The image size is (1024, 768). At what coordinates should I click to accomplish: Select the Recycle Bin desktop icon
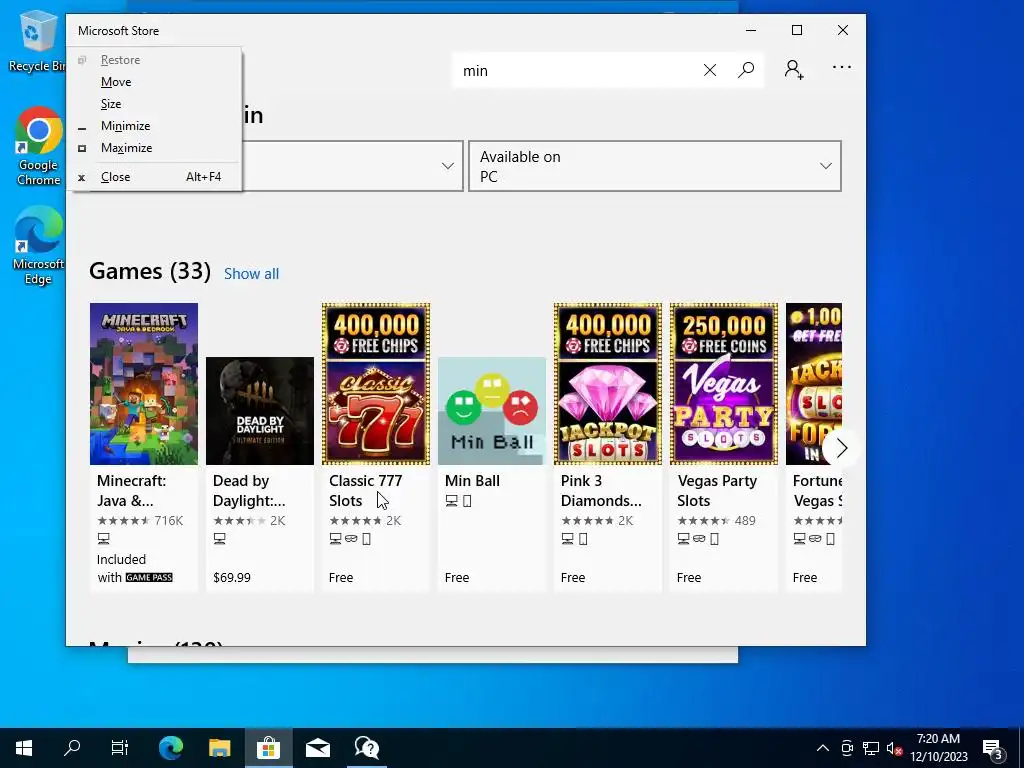click(x=37, y=41)
